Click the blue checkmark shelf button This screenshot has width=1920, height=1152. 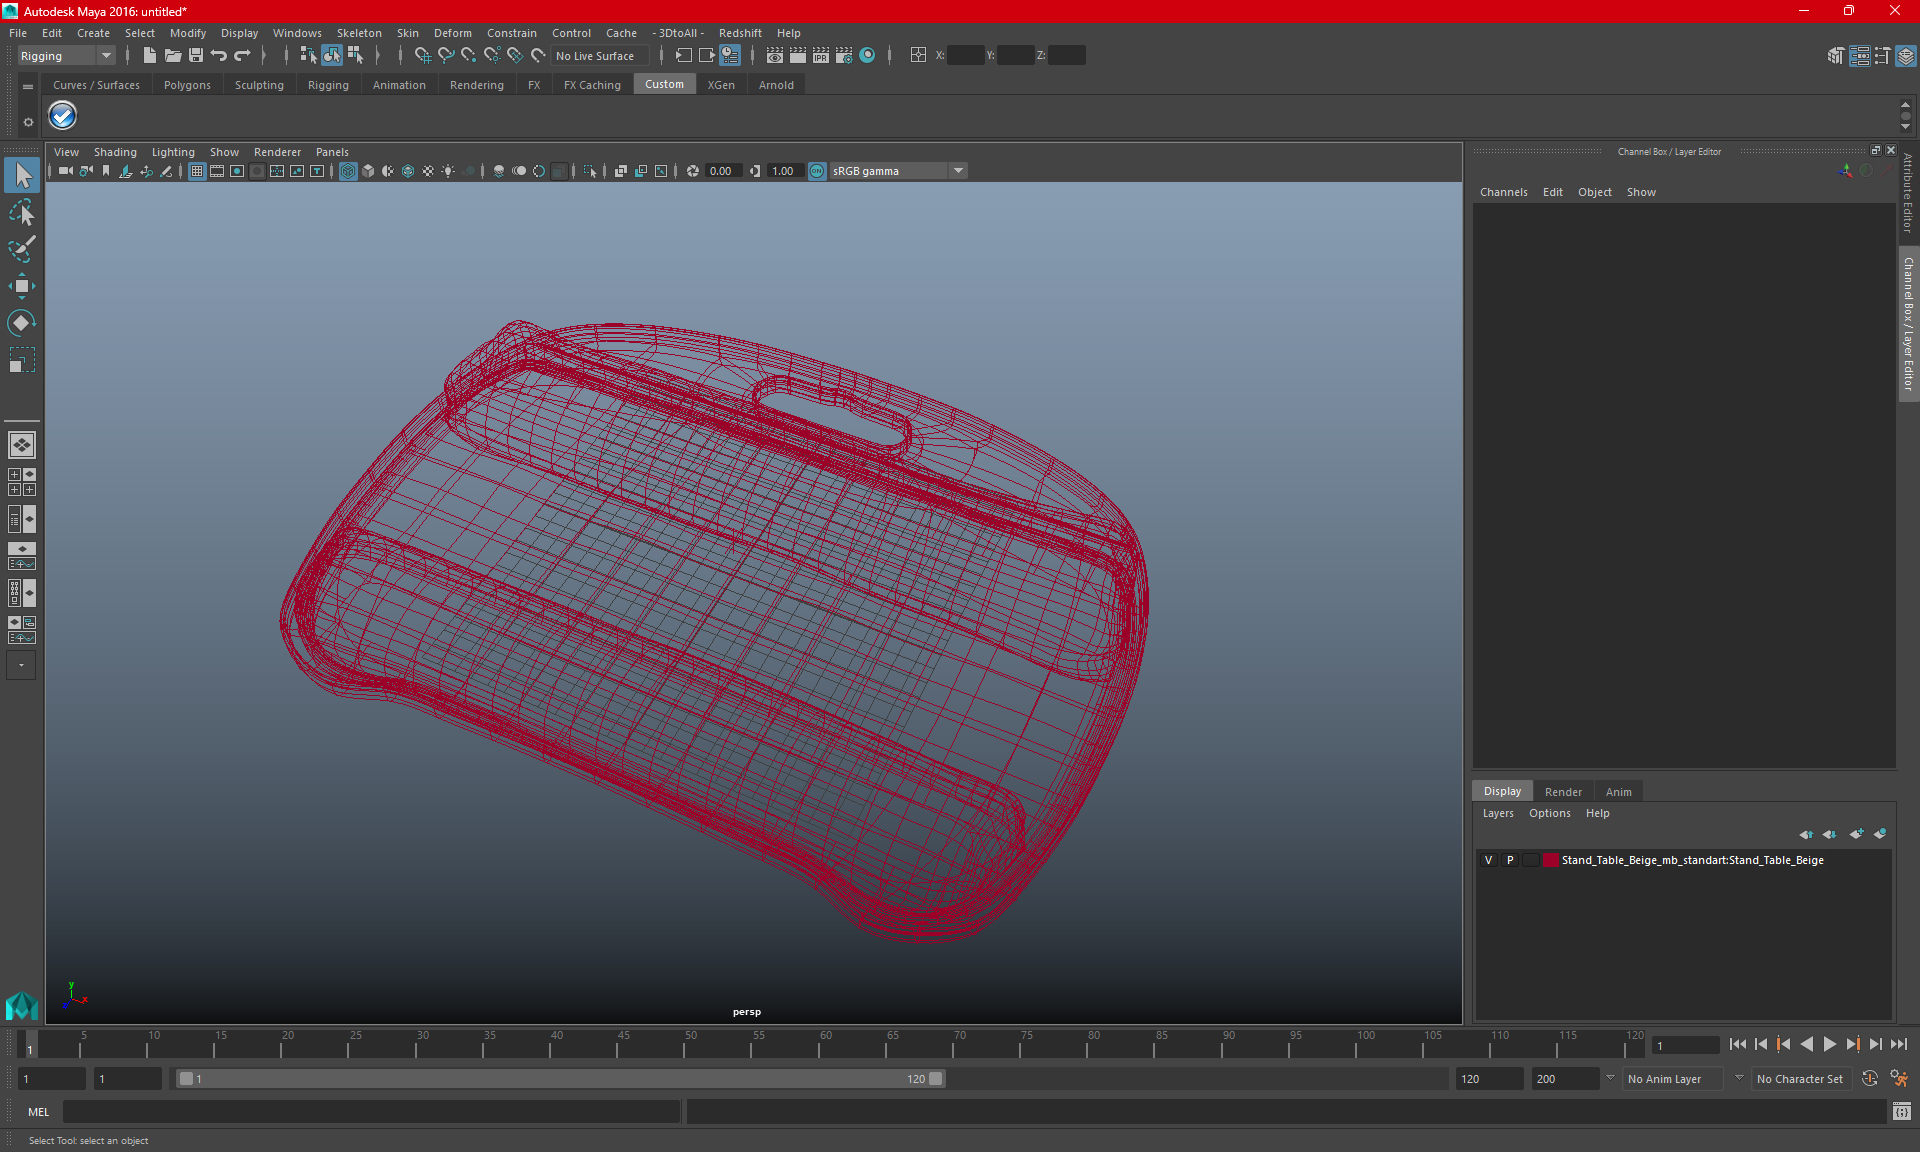[62, 116]
